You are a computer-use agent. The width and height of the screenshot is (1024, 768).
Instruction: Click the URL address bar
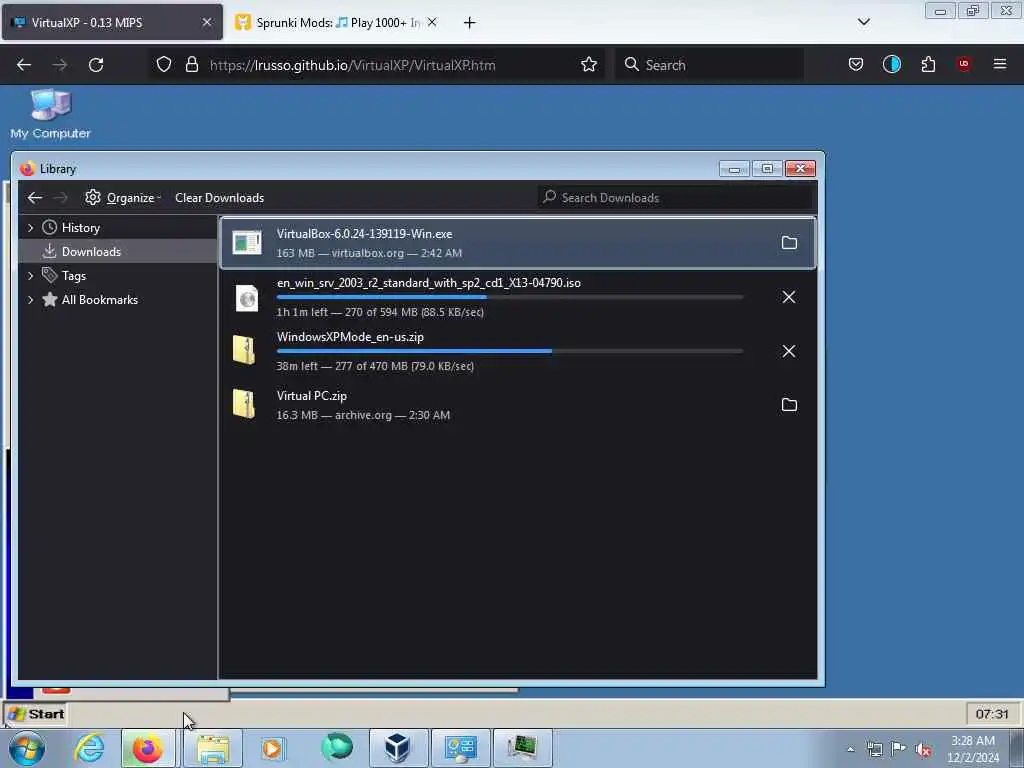379,65
